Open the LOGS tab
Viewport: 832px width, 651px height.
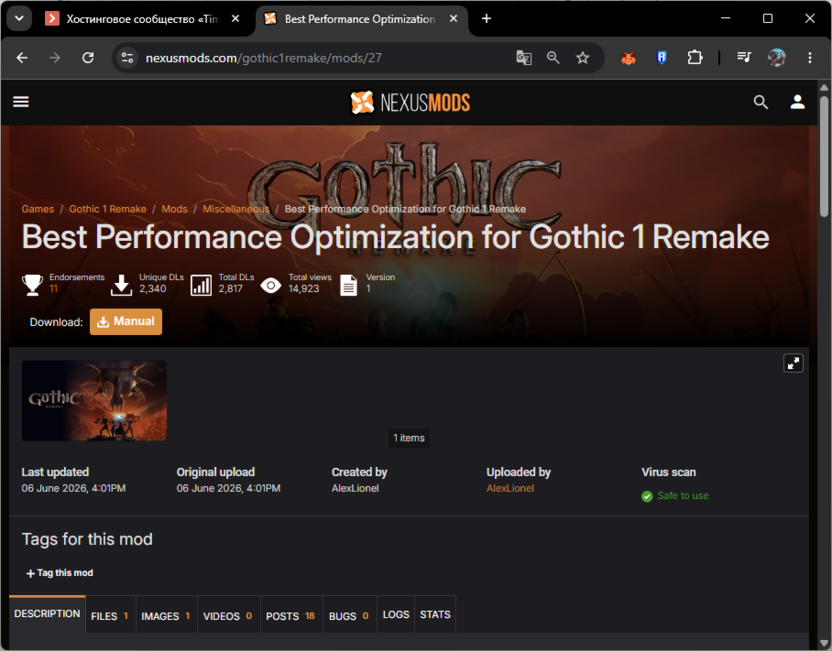[x=396, y=614]
